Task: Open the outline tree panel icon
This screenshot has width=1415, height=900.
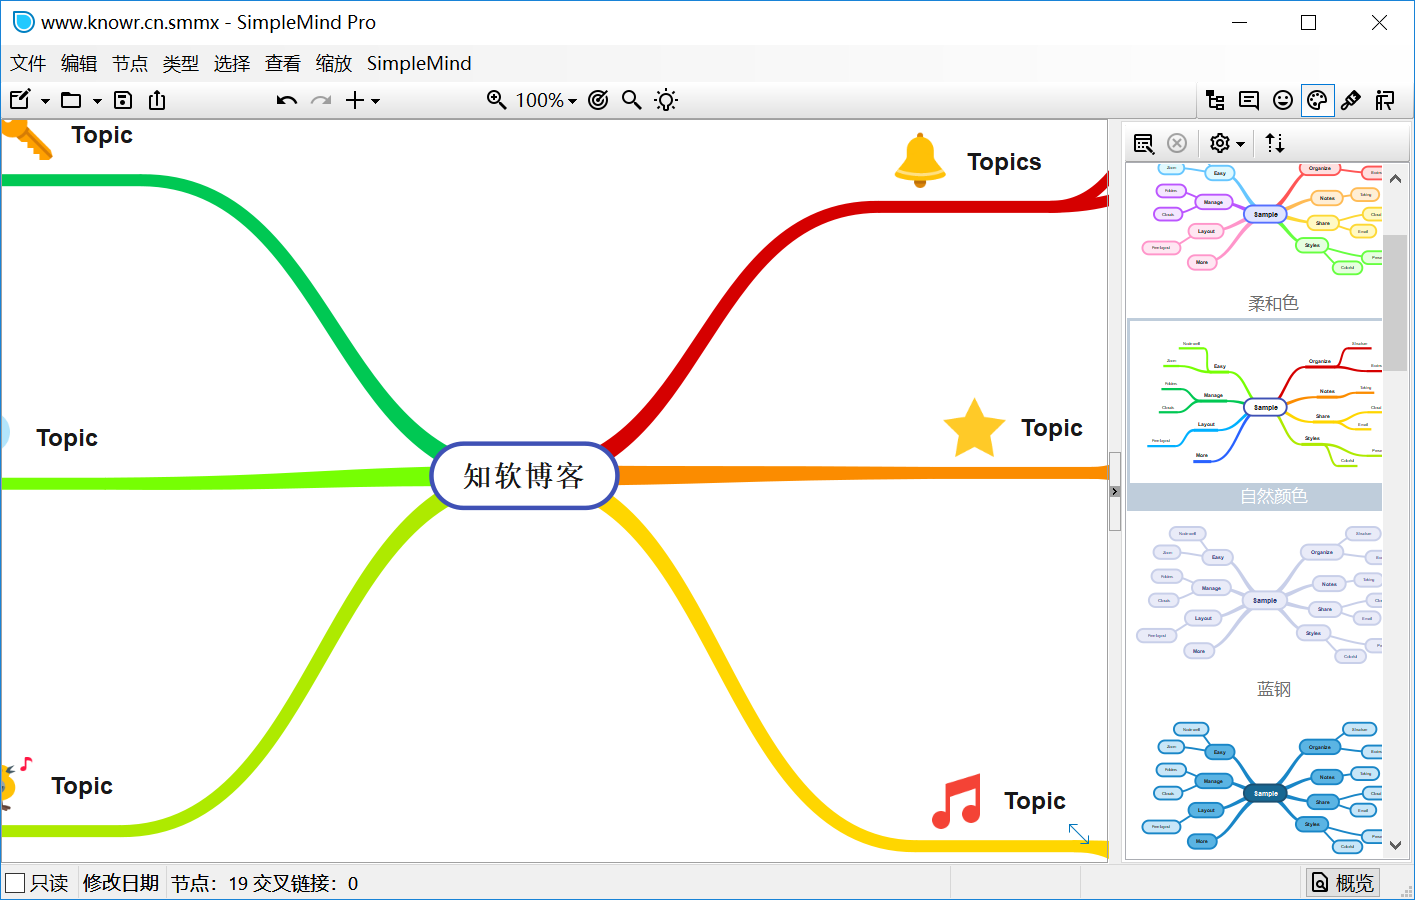Action: tap(1215, 100)
